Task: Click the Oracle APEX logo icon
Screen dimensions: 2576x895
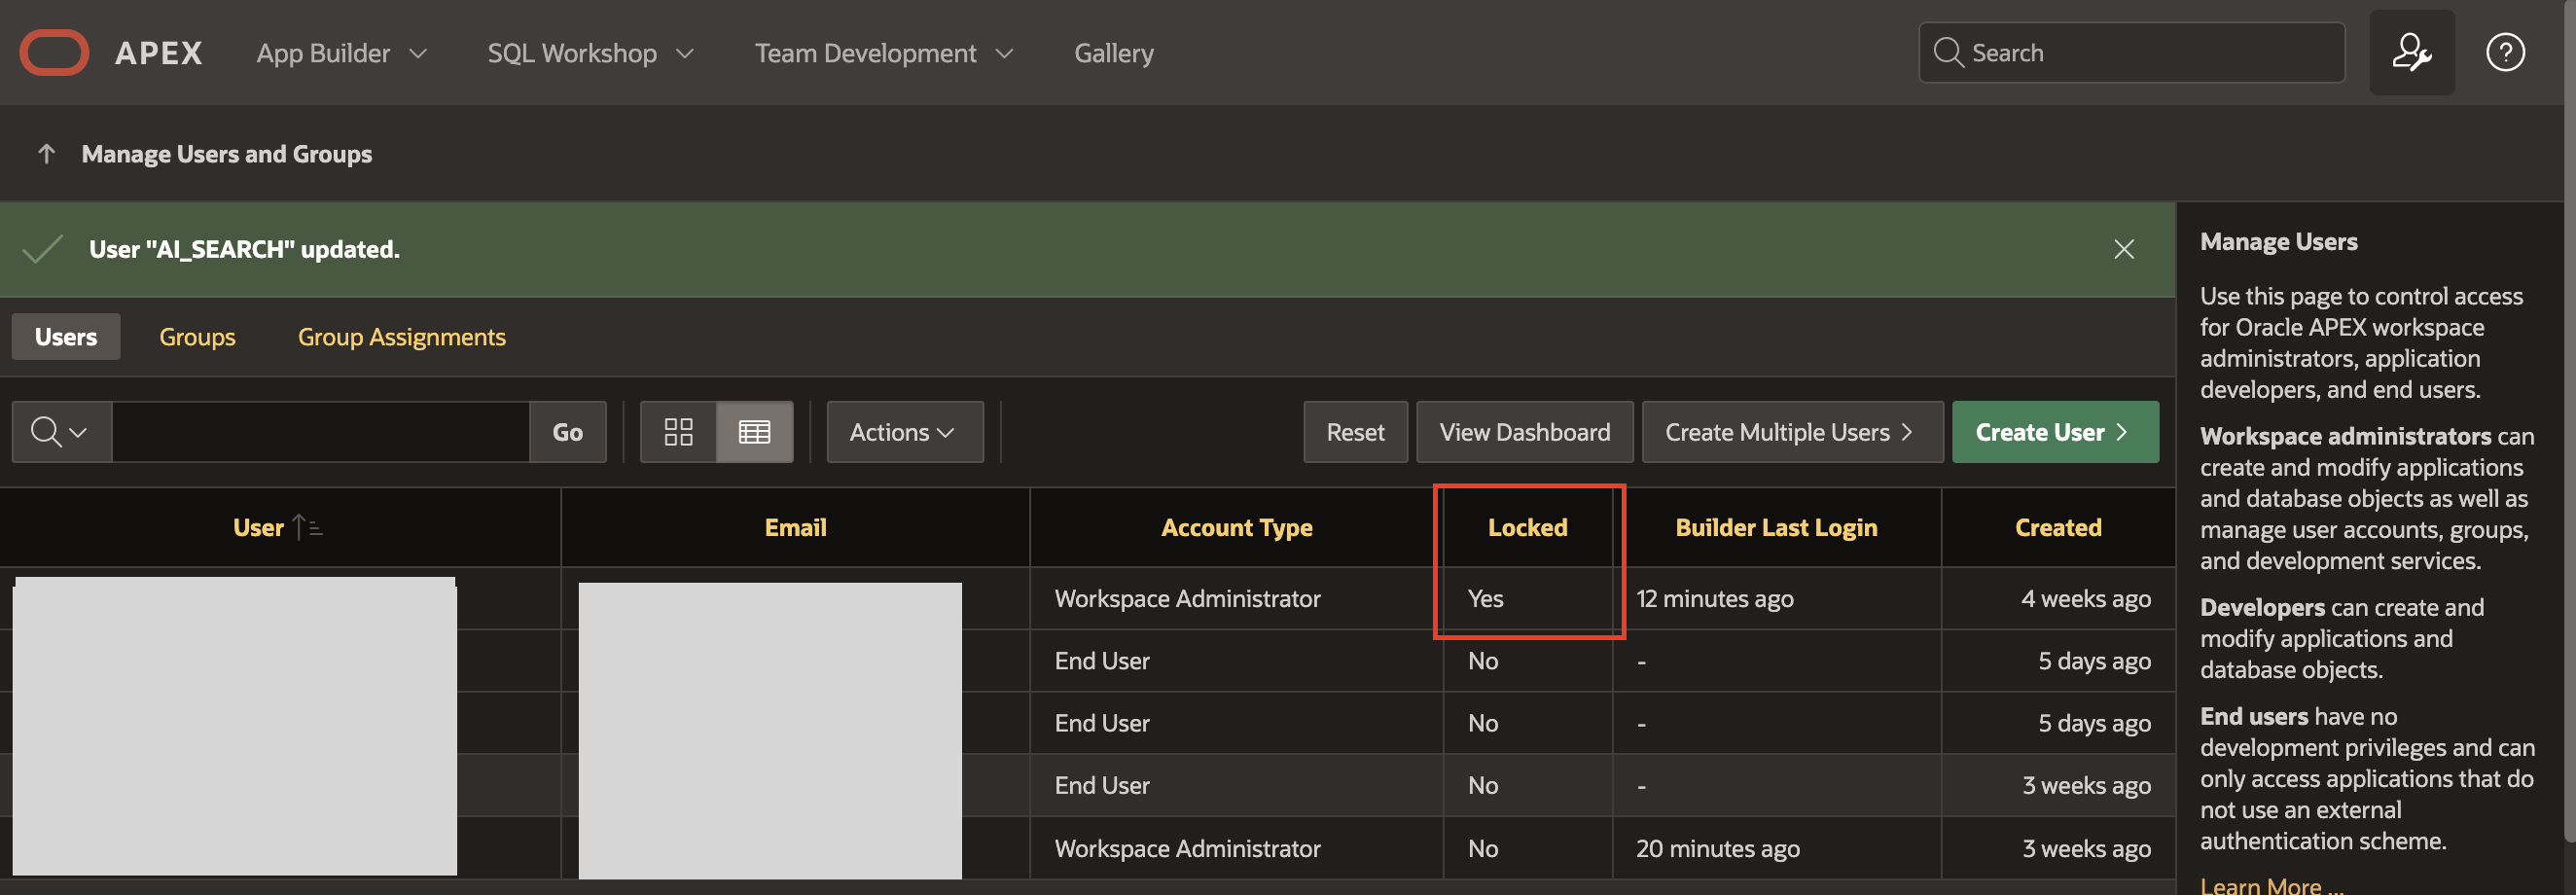Action: click(54, 53)
